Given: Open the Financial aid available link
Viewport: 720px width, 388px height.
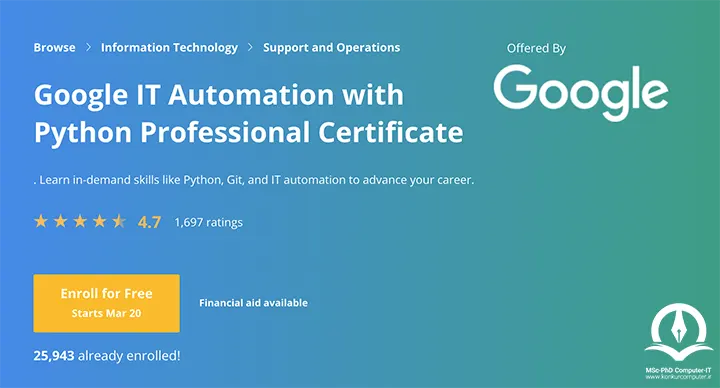Looking at the screenshot, I should click(253, 303).
